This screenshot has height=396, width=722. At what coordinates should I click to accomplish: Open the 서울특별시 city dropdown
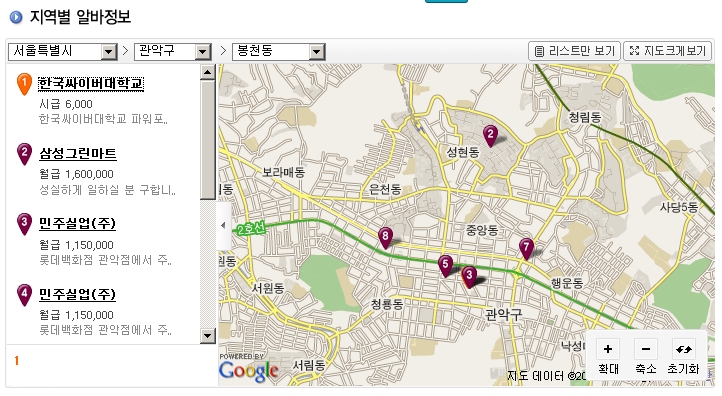[x=63, y=52]
